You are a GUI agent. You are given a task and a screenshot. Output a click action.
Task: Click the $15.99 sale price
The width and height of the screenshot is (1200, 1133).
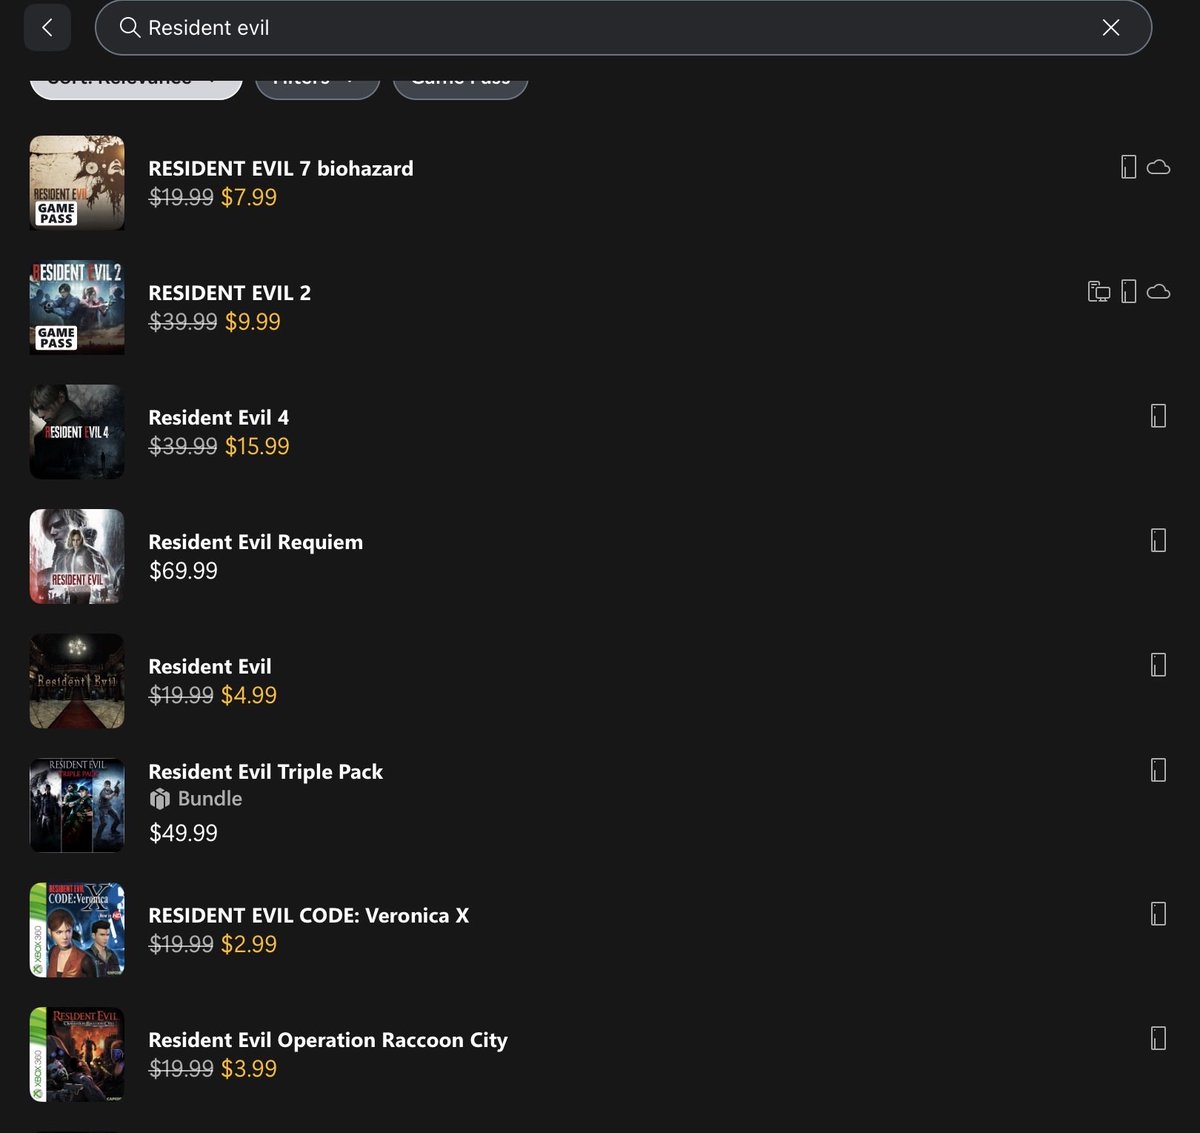tap(257, 446)
